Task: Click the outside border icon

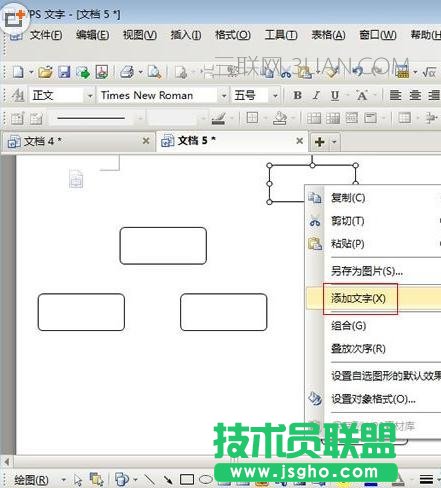Action: point(252,118)
